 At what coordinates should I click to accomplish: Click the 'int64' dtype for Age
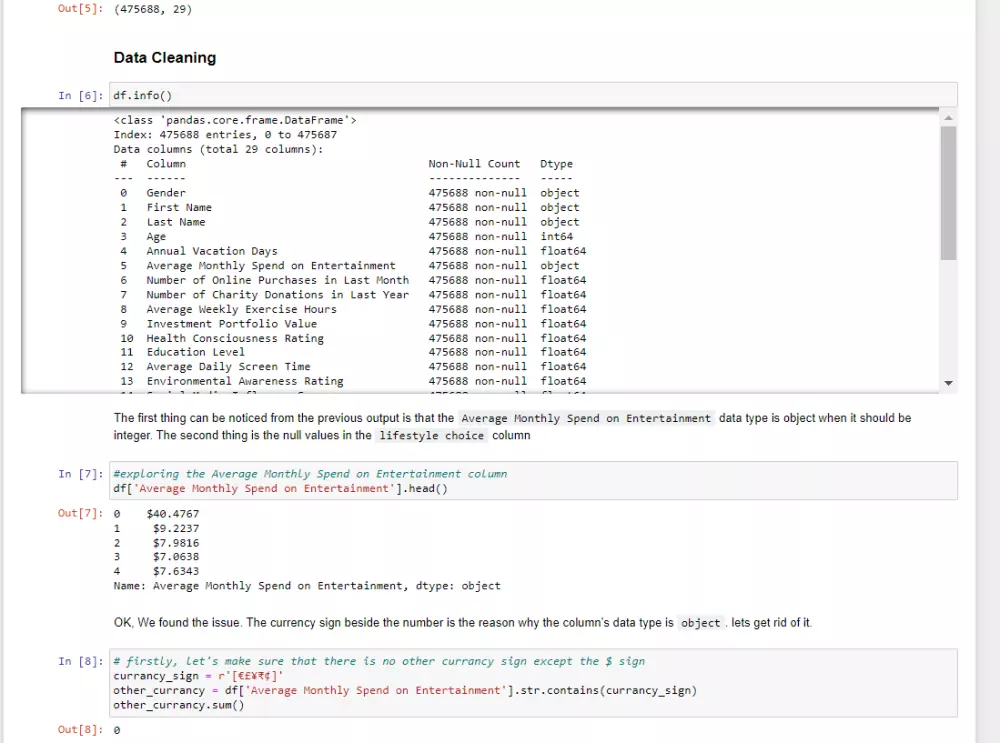[556, 237]
